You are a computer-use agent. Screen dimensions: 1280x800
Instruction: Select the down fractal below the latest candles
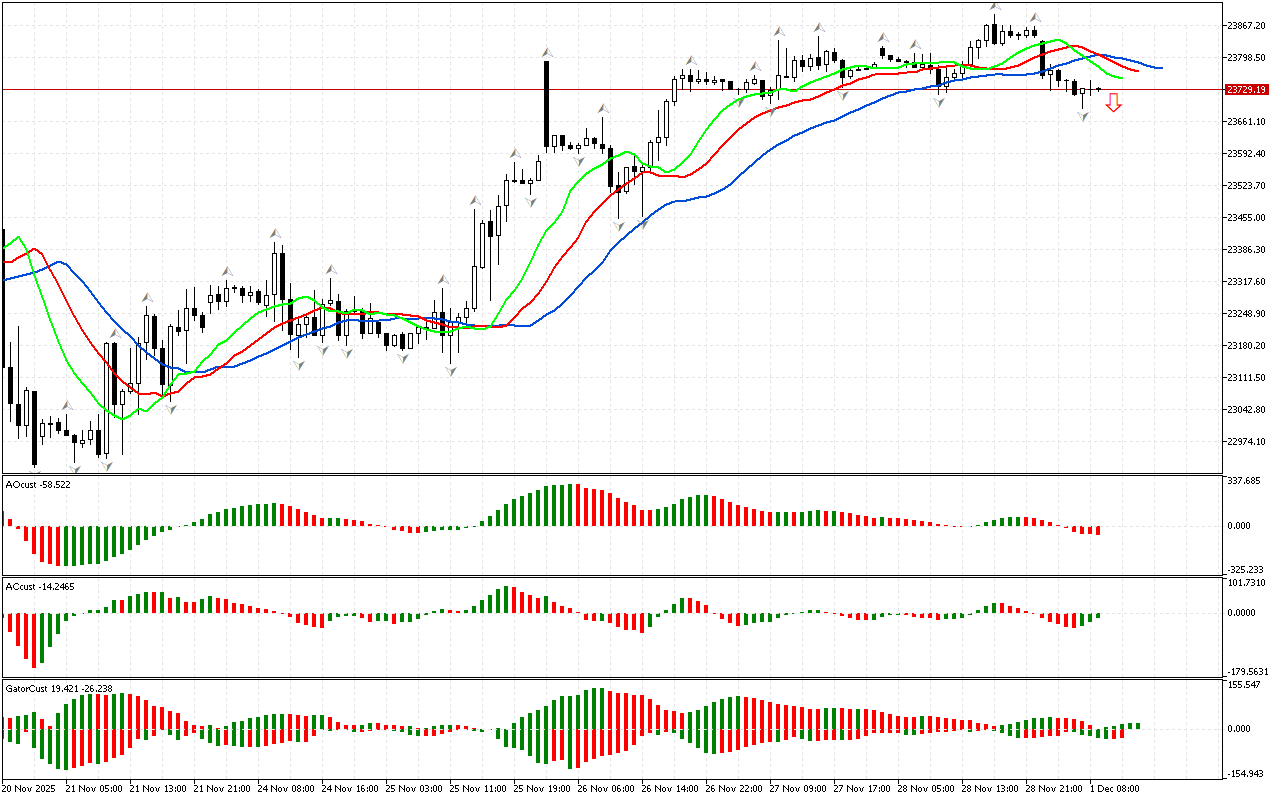1083,117
